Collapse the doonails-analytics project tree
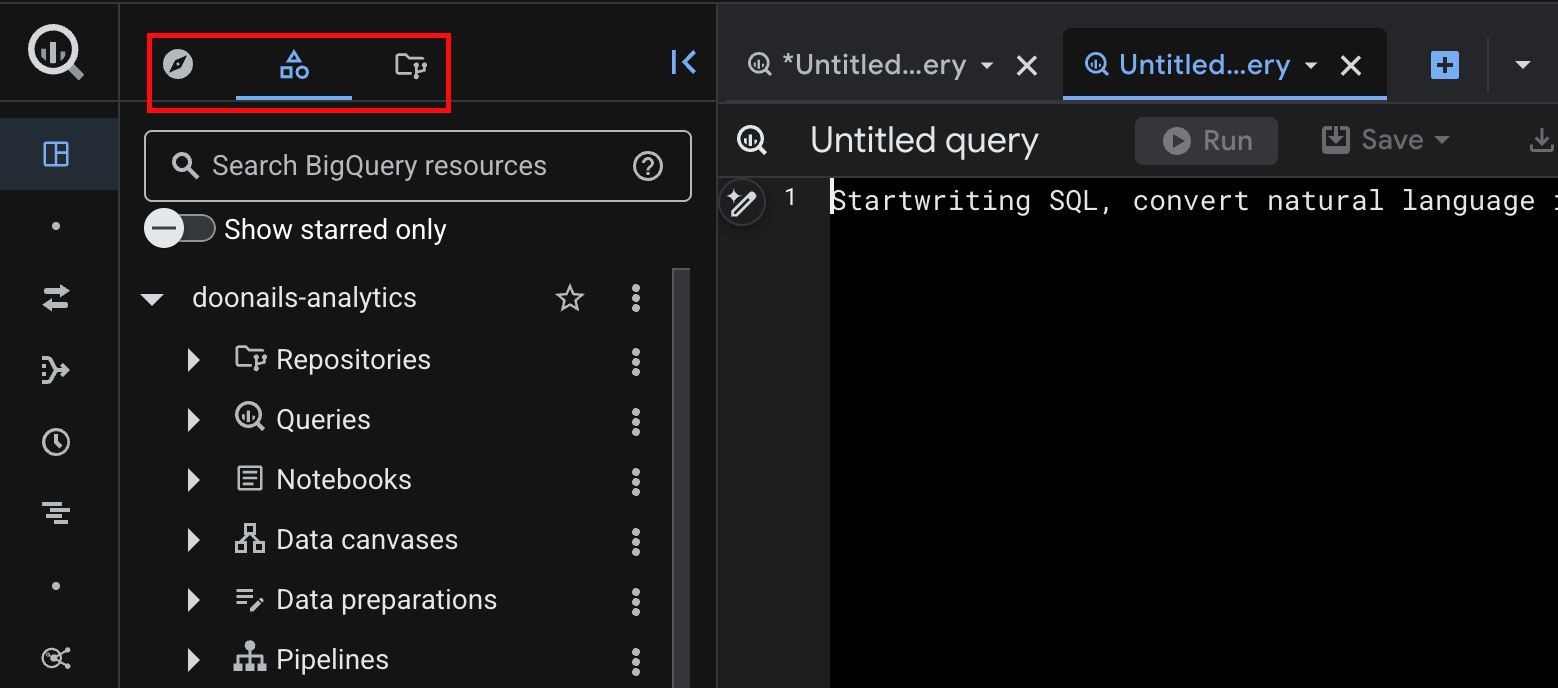Viewport: 1558px width, 688px height. (153, 299)
